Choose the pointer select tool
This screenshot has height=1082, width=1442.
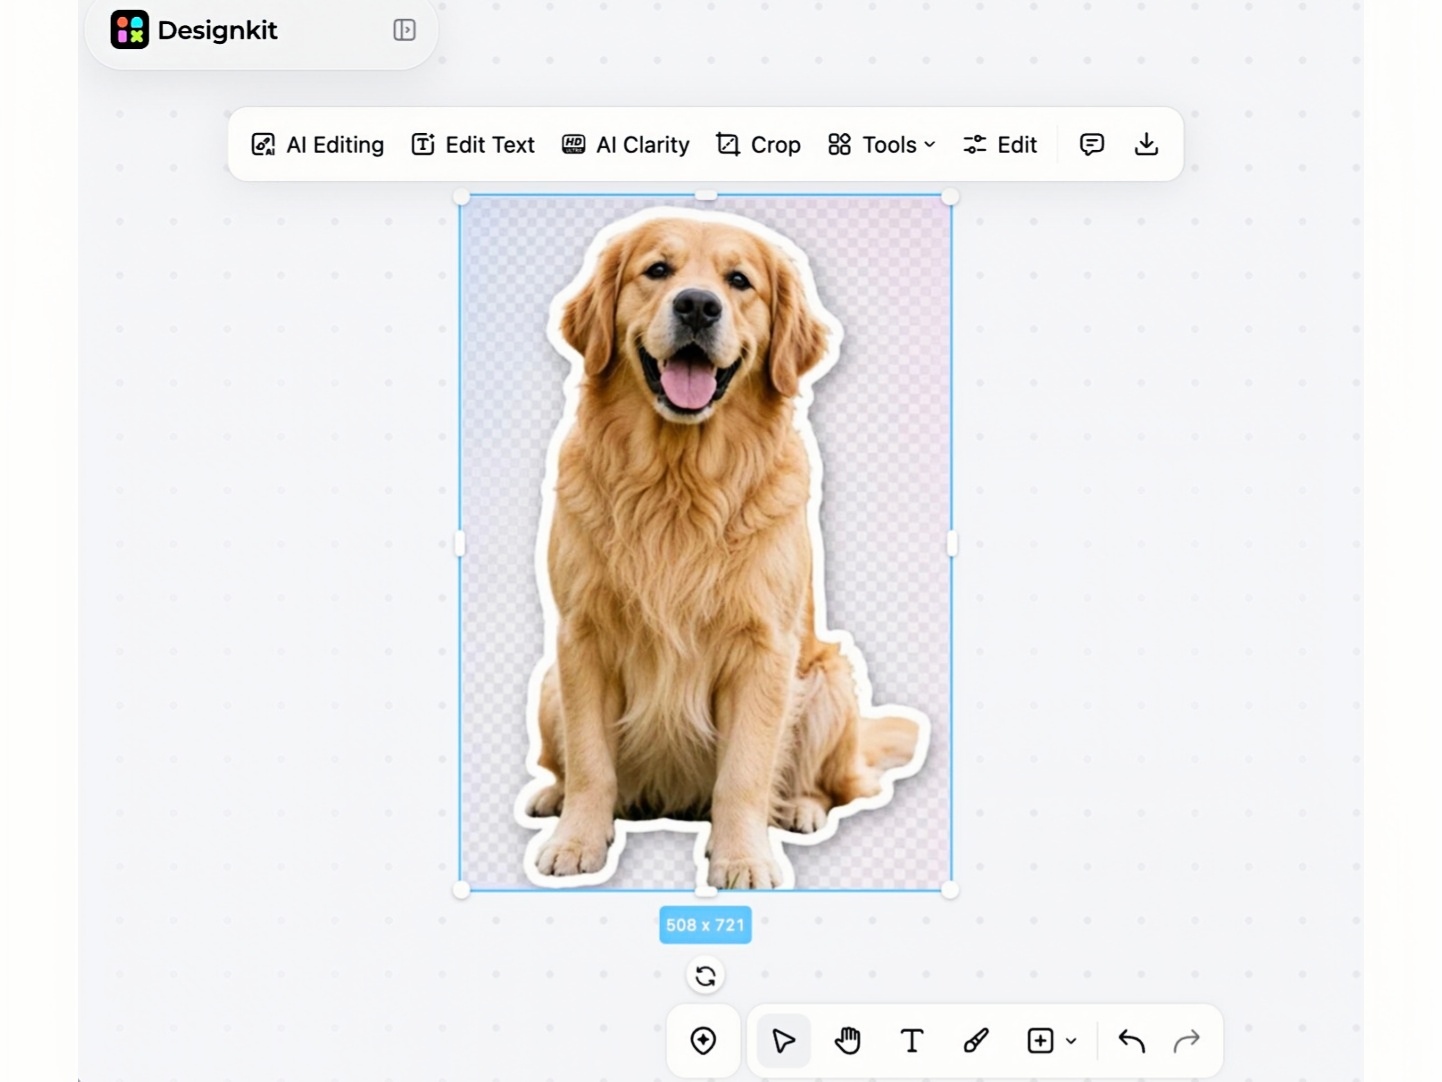click(783, 1041)
